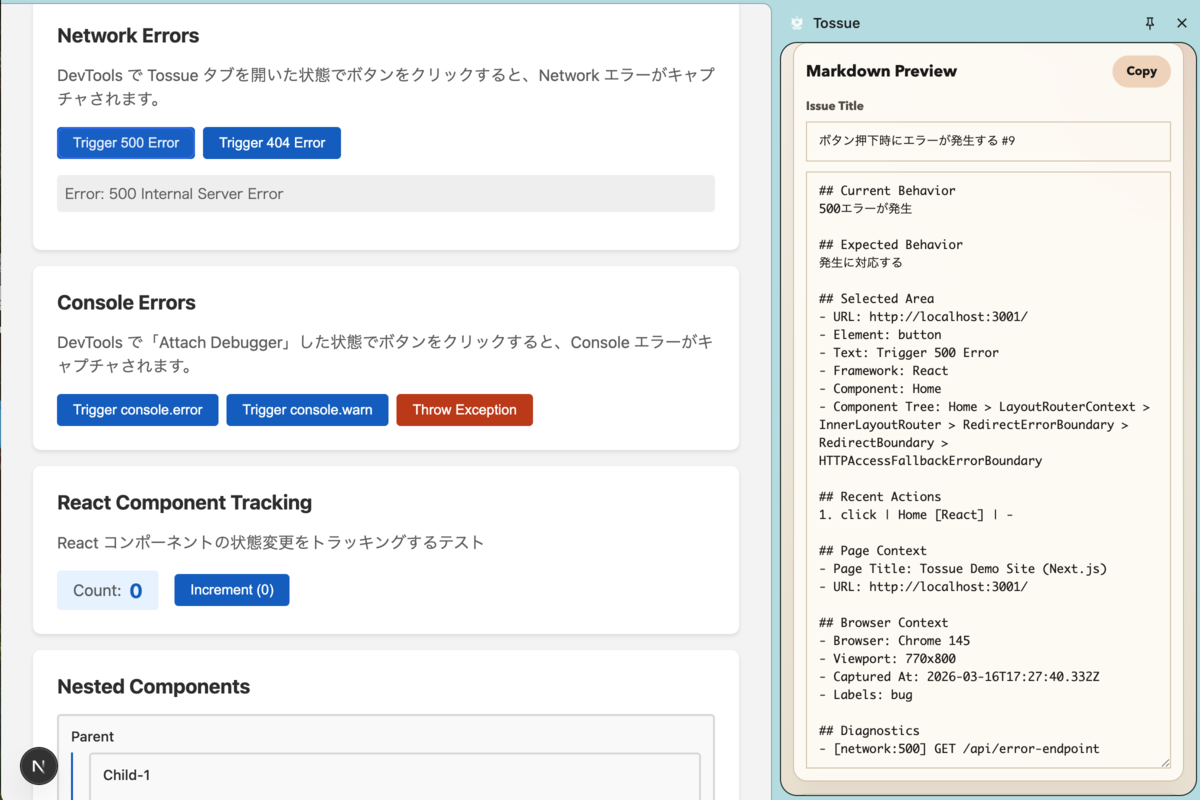Screen dimensions: 1200x800
Task: Click the '- Browser: Chrome 145' line
Action: coord(895,641)
